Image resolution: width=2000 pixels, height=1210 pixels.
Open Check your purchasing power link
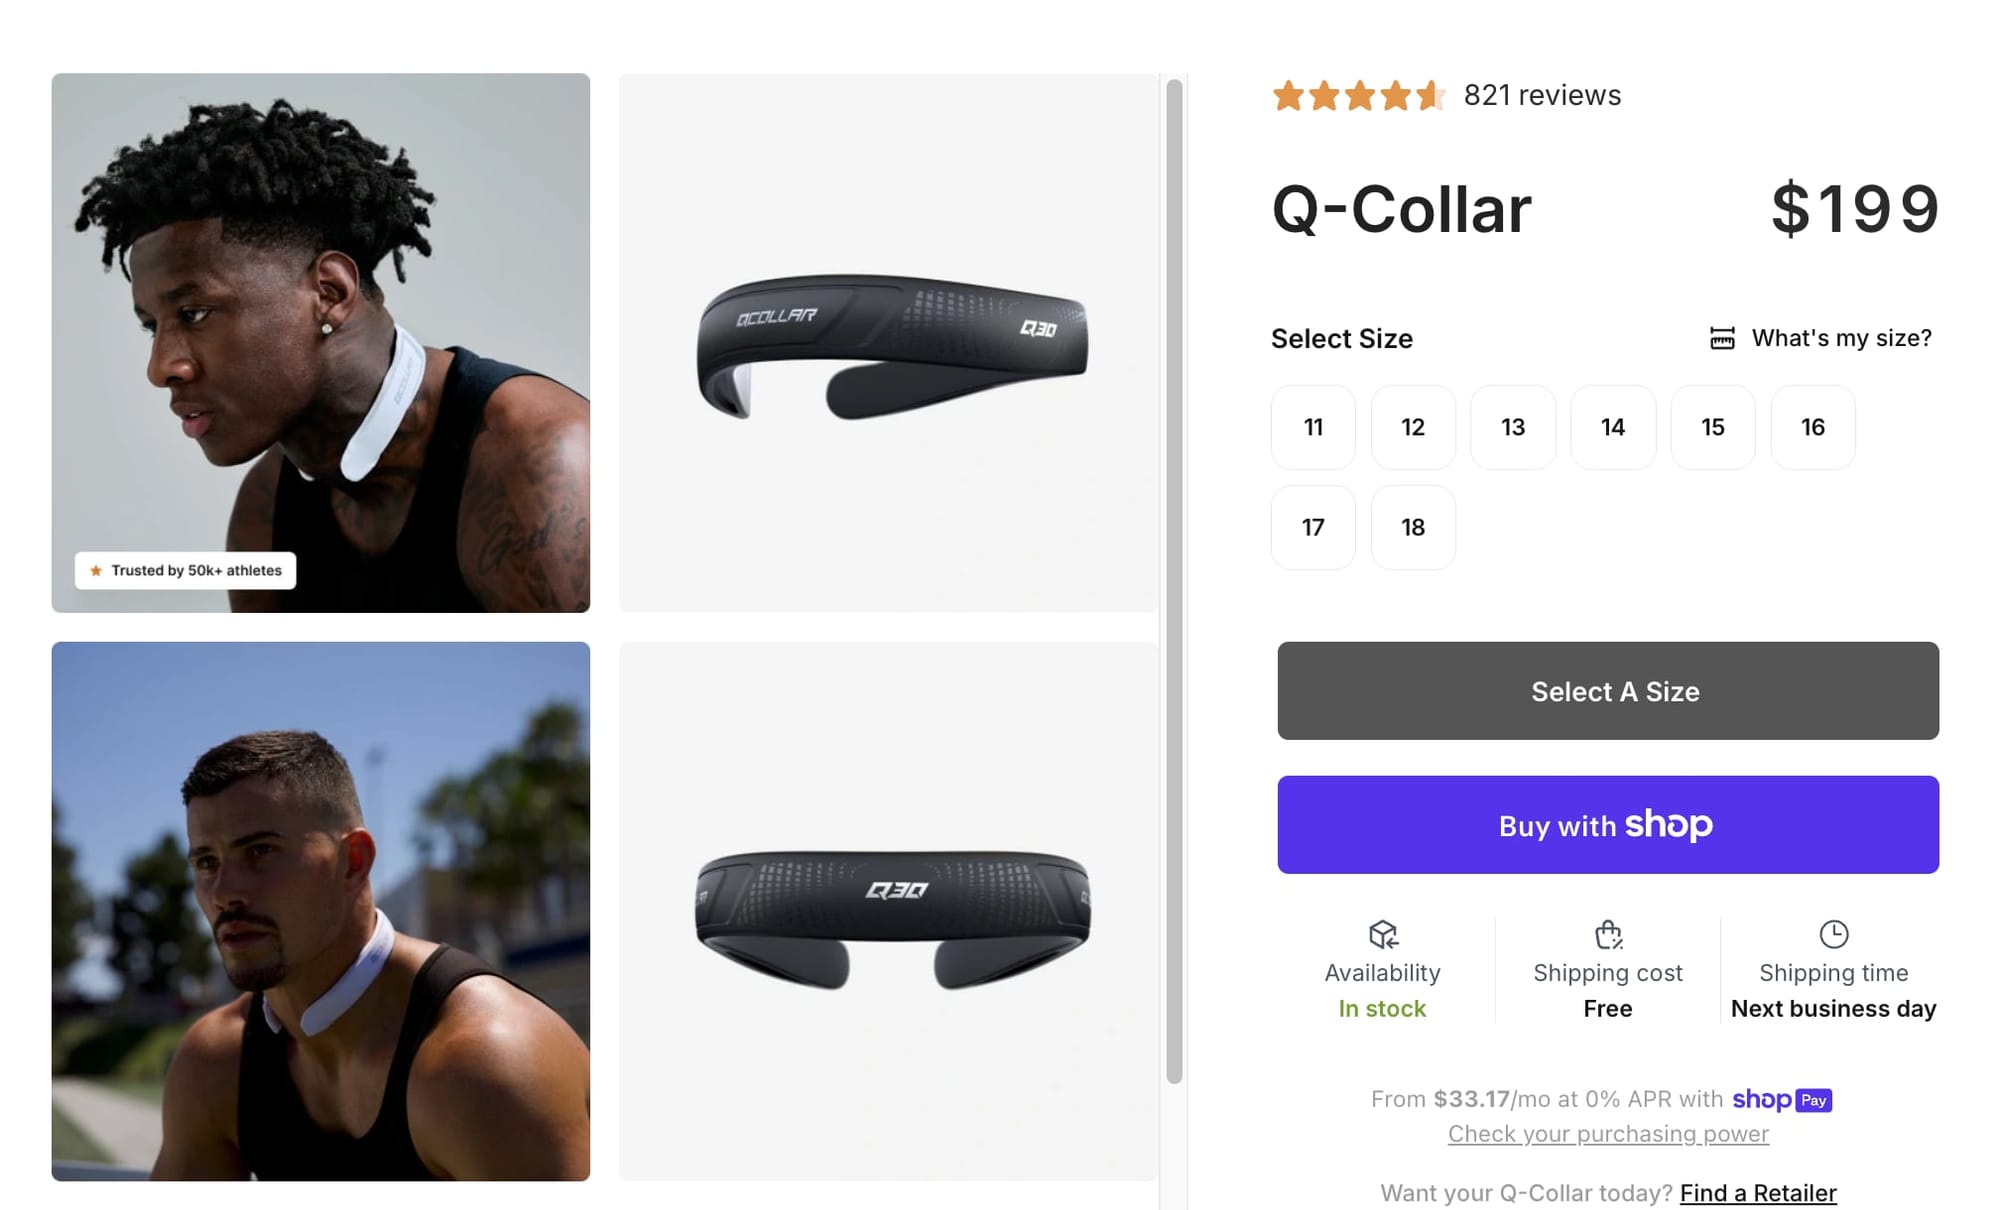click(1608, 1134)
